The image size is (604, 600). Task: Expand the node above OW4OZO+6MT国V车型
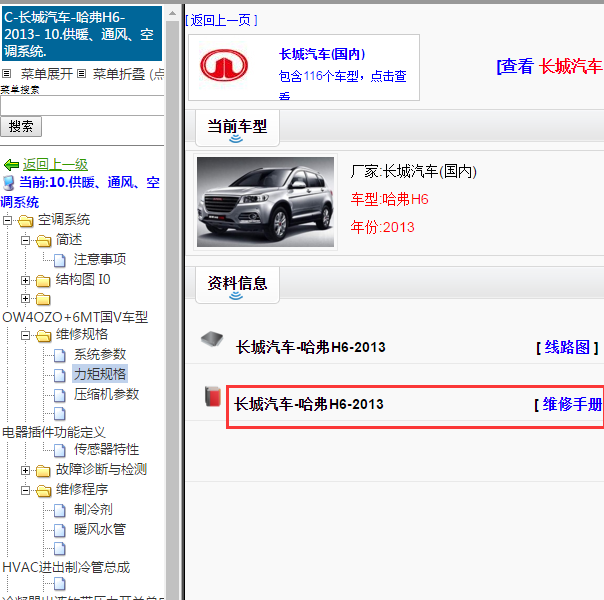(x=25, y=298)
